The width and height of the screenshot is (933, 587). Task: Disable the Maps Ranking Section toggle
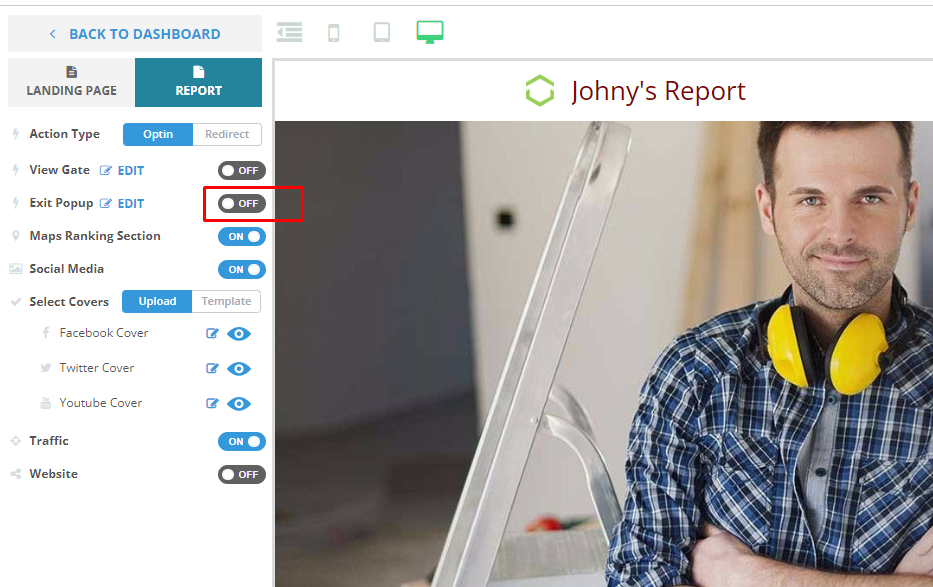[x=242, y=237]
